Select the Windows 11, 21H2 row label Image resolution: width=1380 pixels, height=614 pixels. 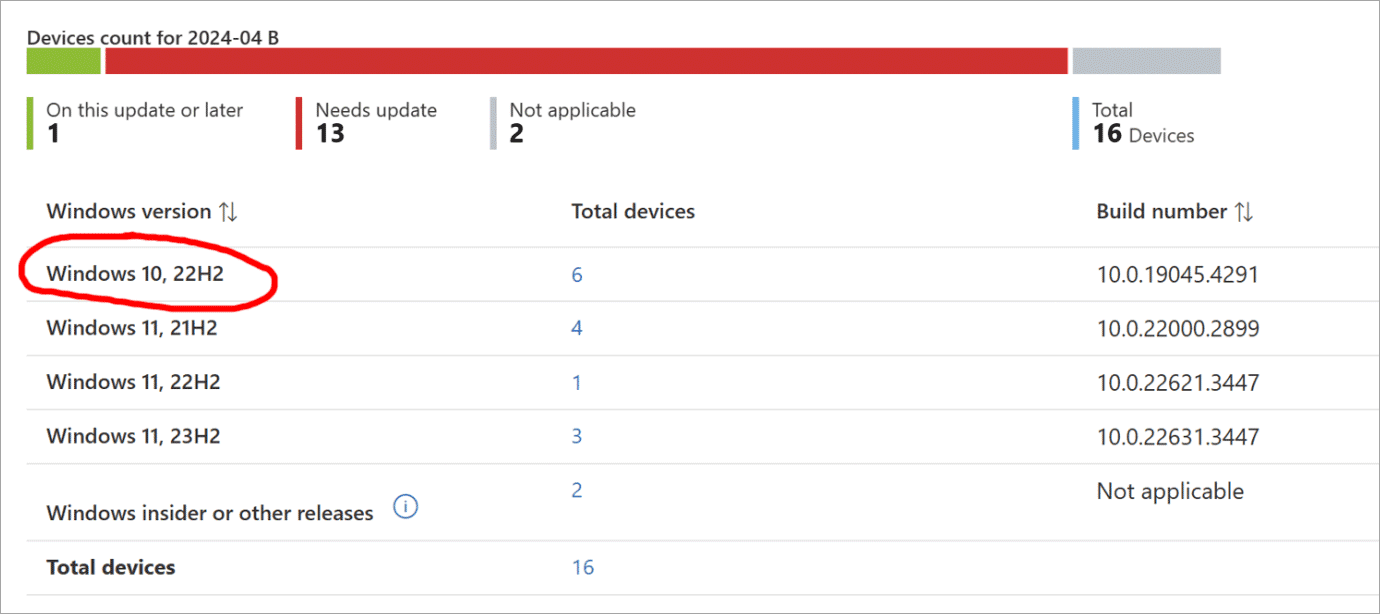(132, 328)
